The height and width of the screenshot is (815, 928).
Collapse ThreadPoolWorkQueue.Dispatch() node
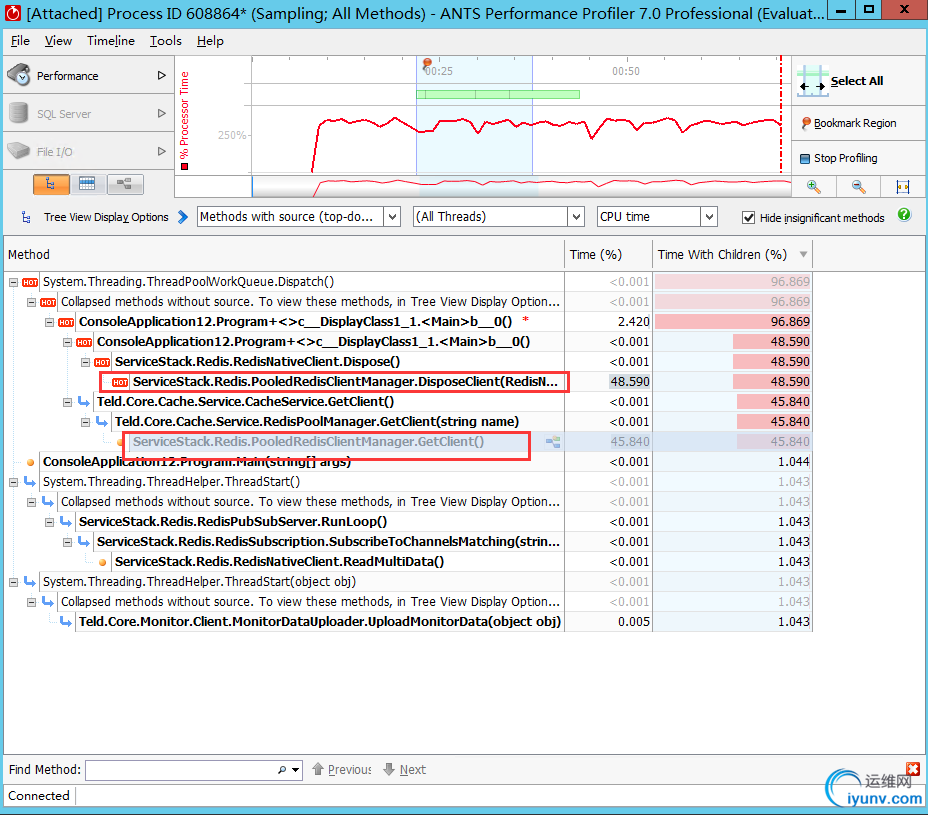(x=14, y=282)
